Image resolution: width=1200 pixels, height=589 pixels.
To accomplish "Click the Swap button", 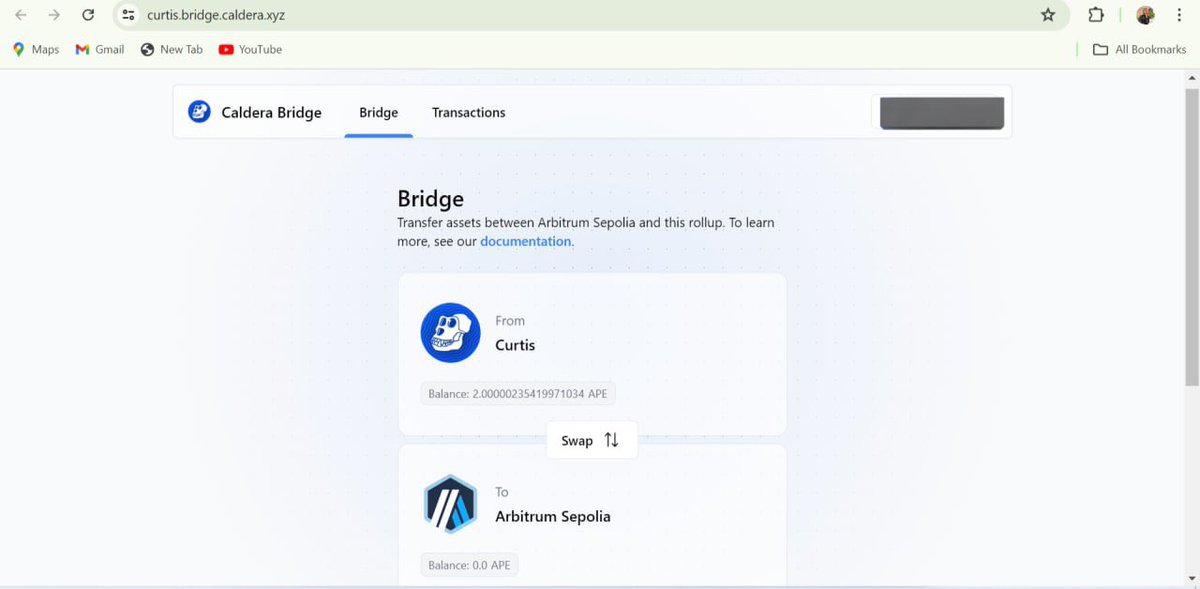I will 592,440.
